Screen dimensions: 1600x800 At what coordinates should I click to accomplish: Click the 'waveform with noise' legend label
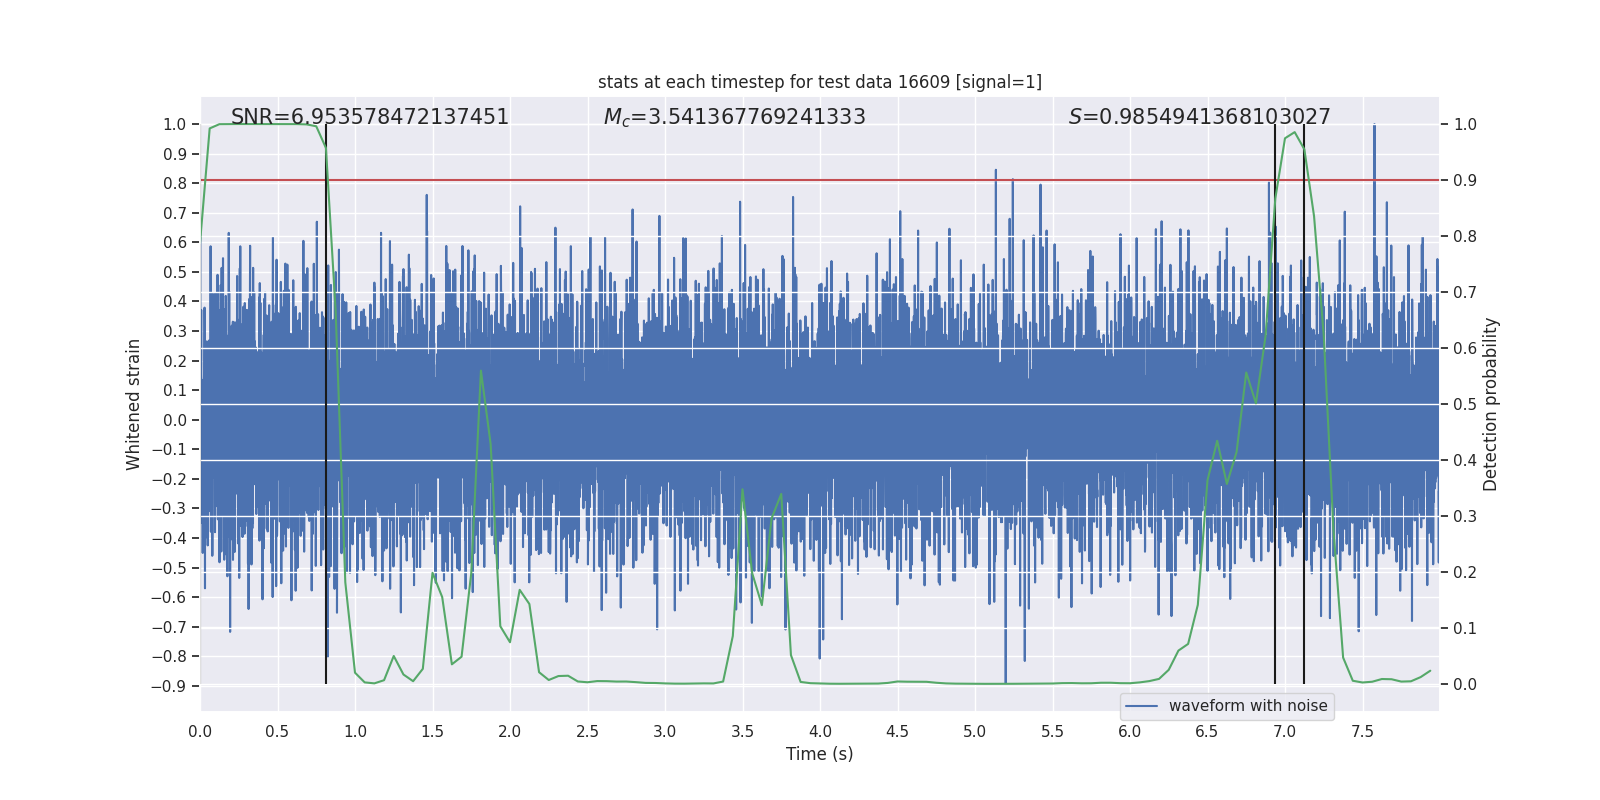pos(1247,706)
